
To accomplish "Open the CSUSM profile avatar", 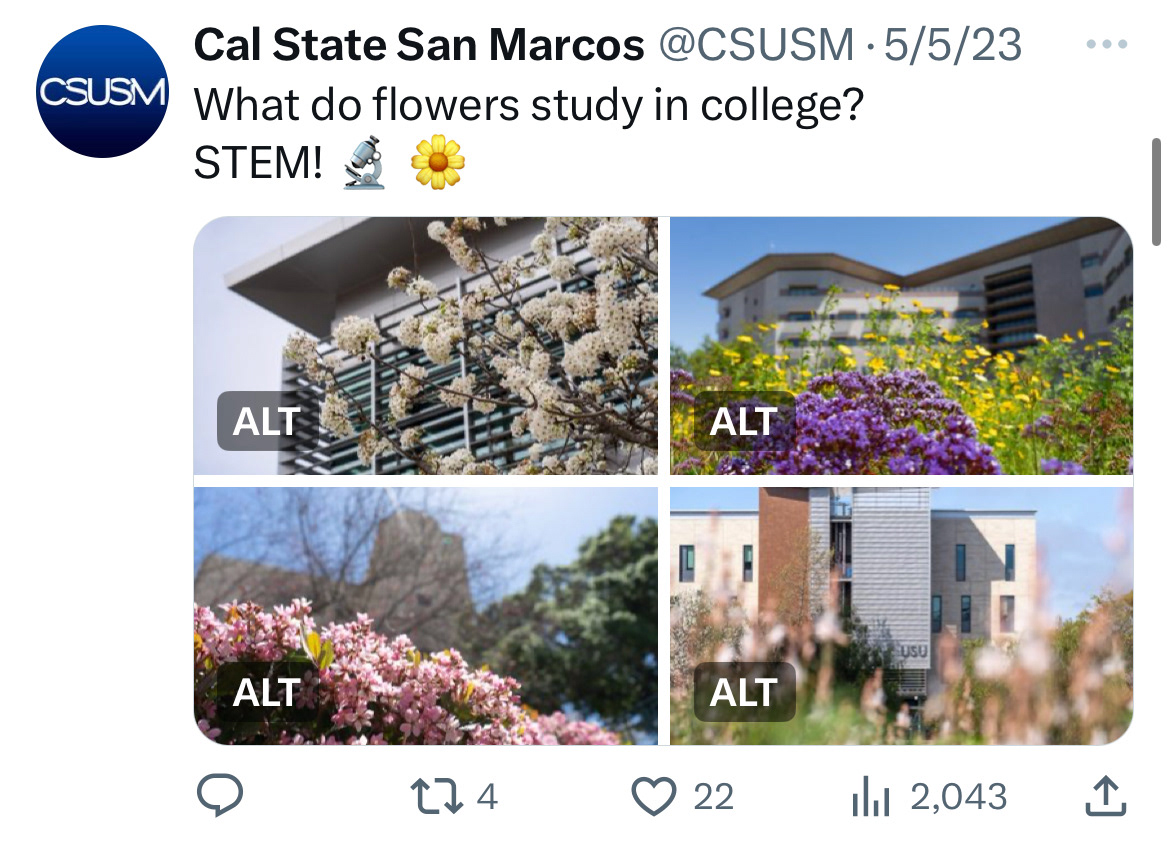I will coord(101,92).
